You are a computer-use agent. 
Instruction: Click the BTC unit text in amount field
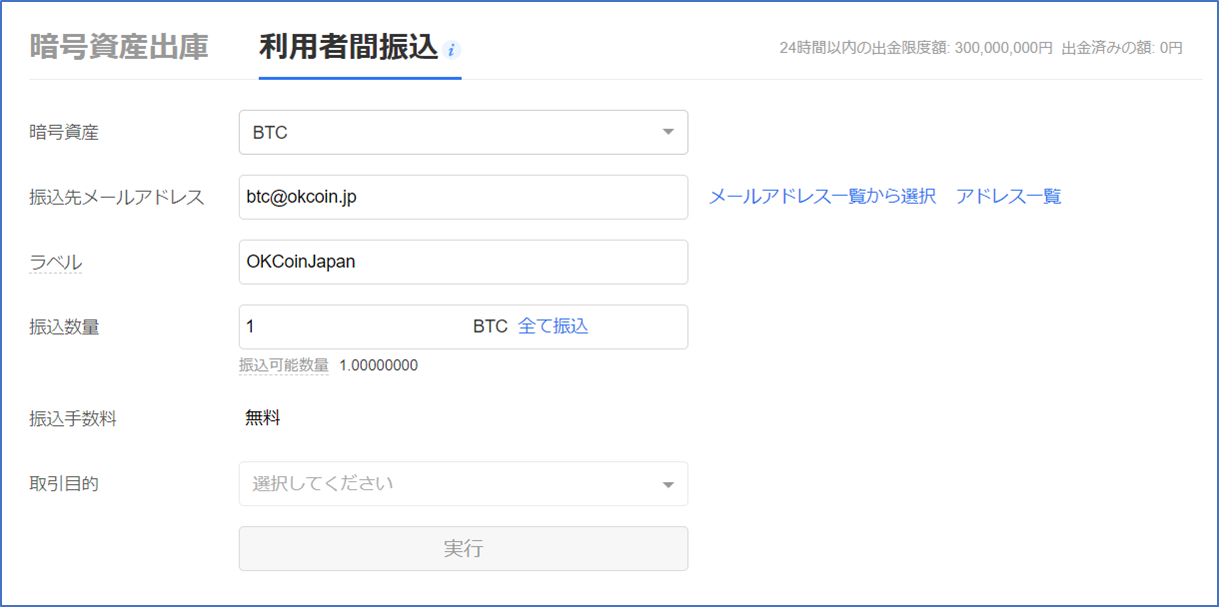pyautogui.click(x=490, y=326)
